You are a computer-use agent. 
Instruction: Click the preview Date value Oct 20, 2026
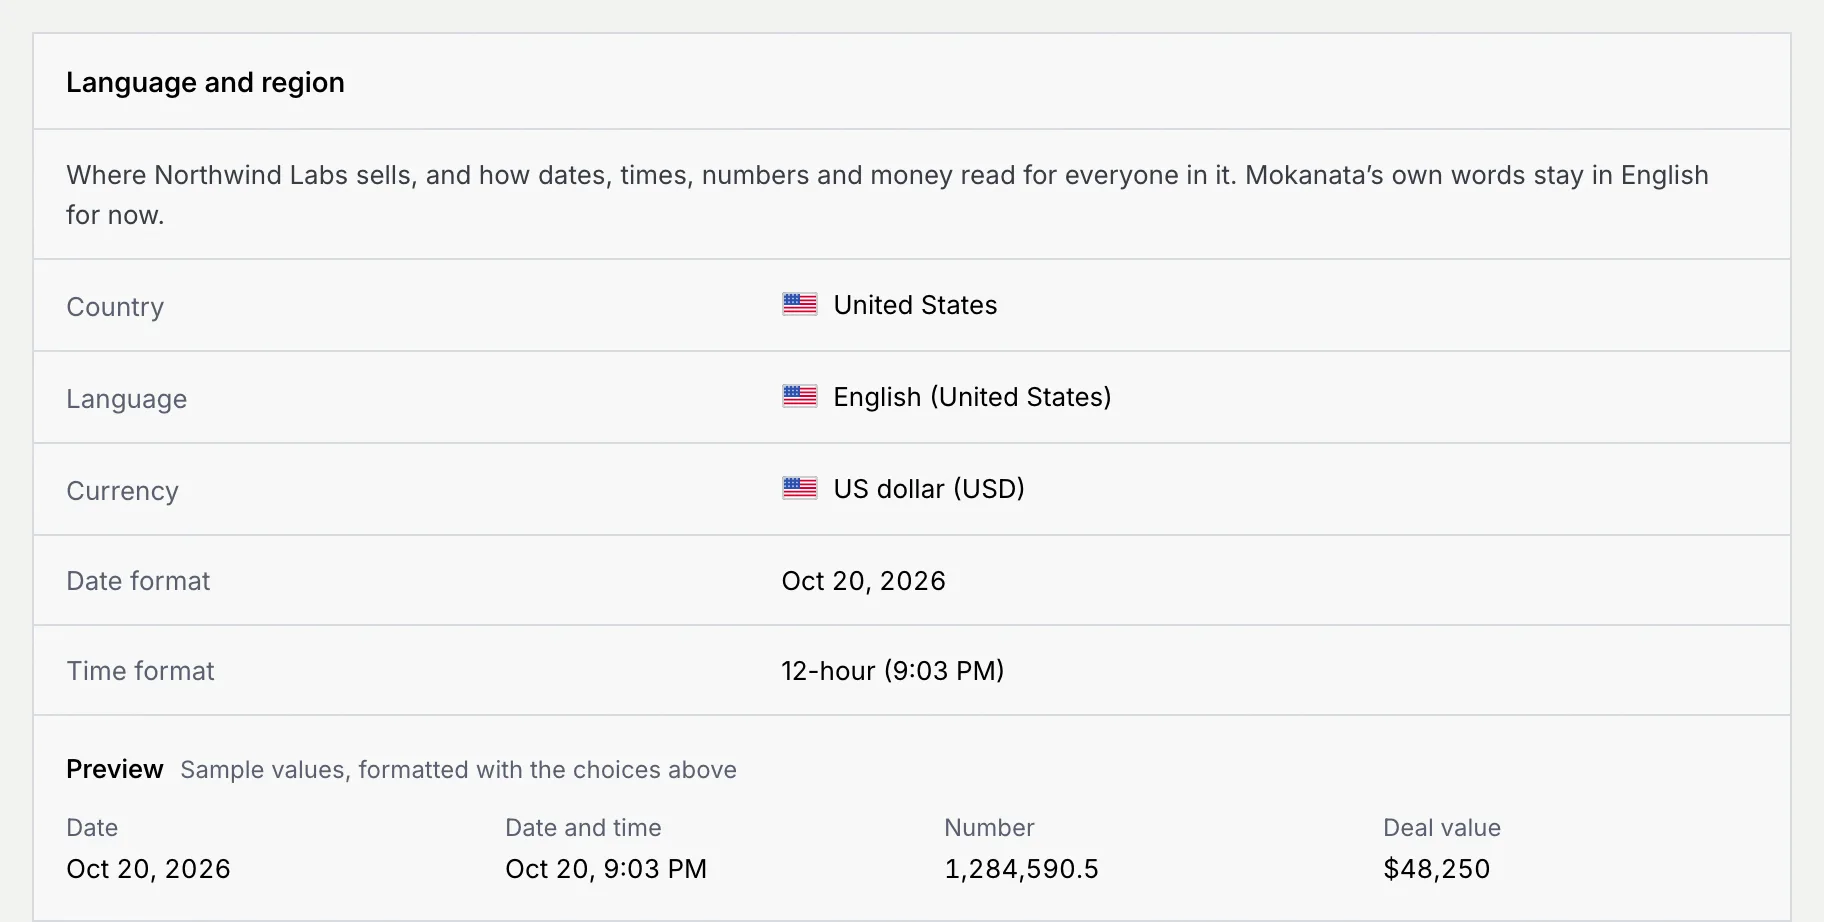148,869
